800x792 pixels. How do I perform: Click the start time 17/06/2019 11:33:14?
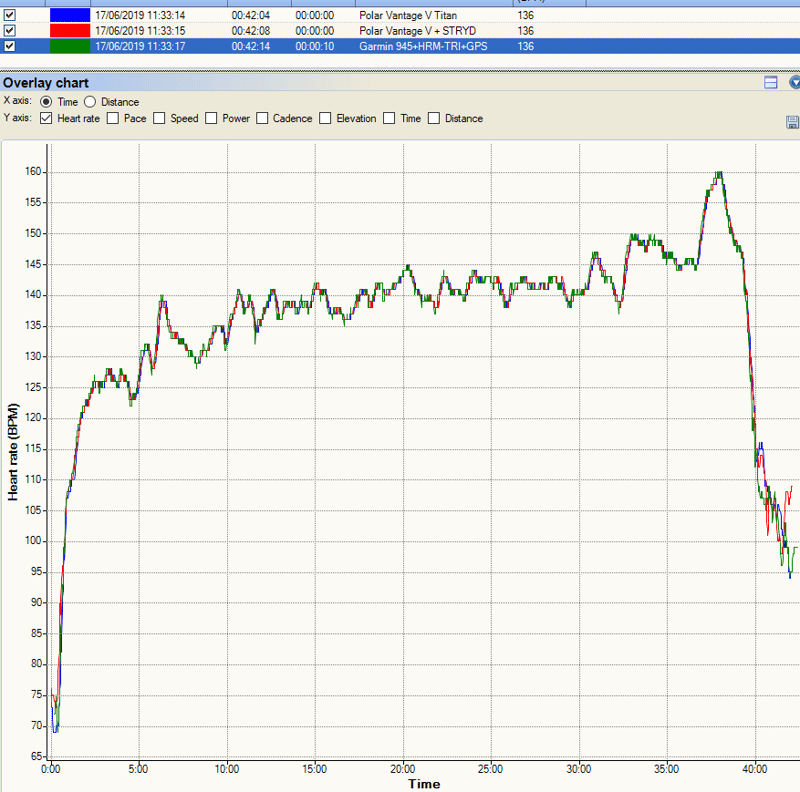pyautogui.click(x=140, y=15)
